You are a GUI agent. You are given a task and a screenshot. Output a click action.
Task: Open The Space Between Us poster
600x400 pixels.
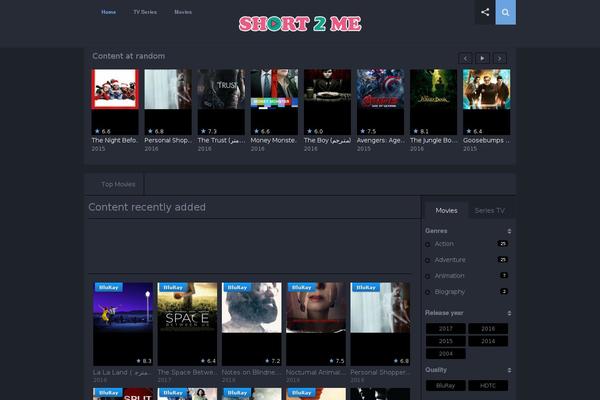click(x=187, y=320)
